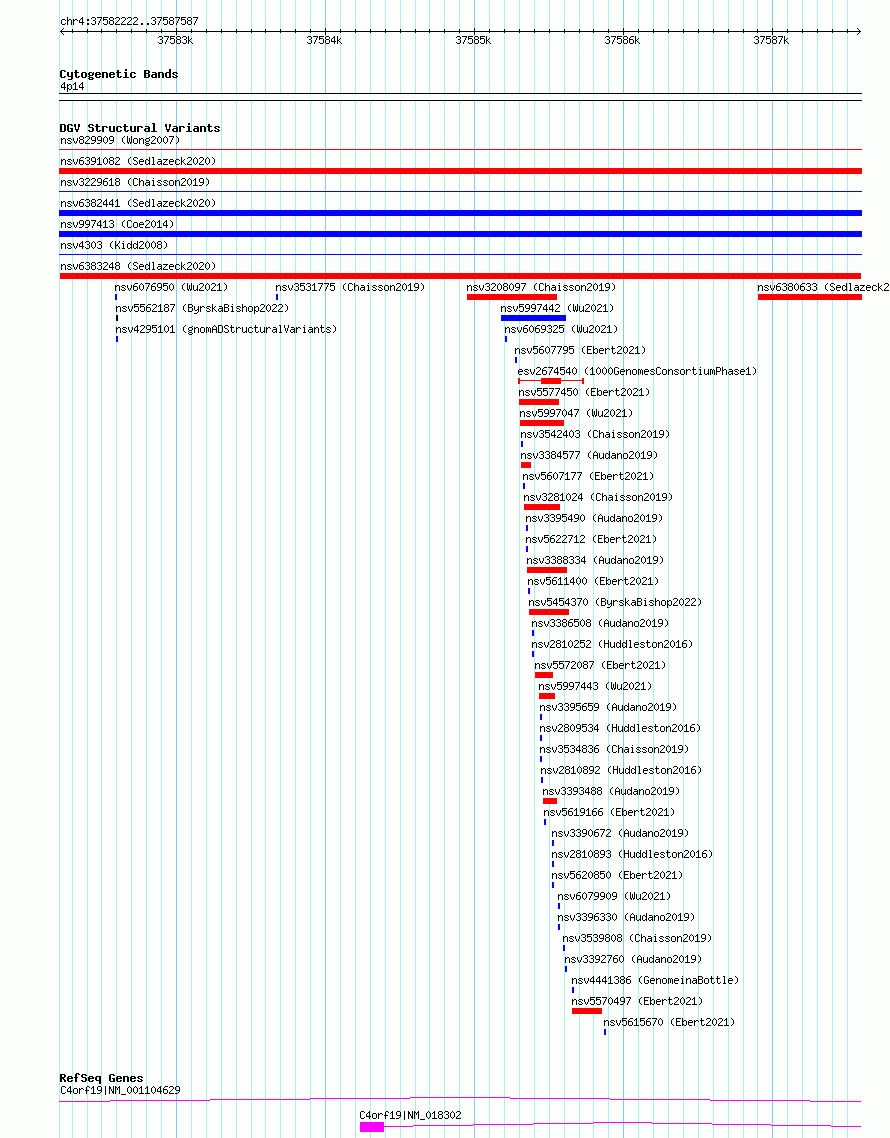Click nsv5622712 (Ebert2021) label

point(591,540)
